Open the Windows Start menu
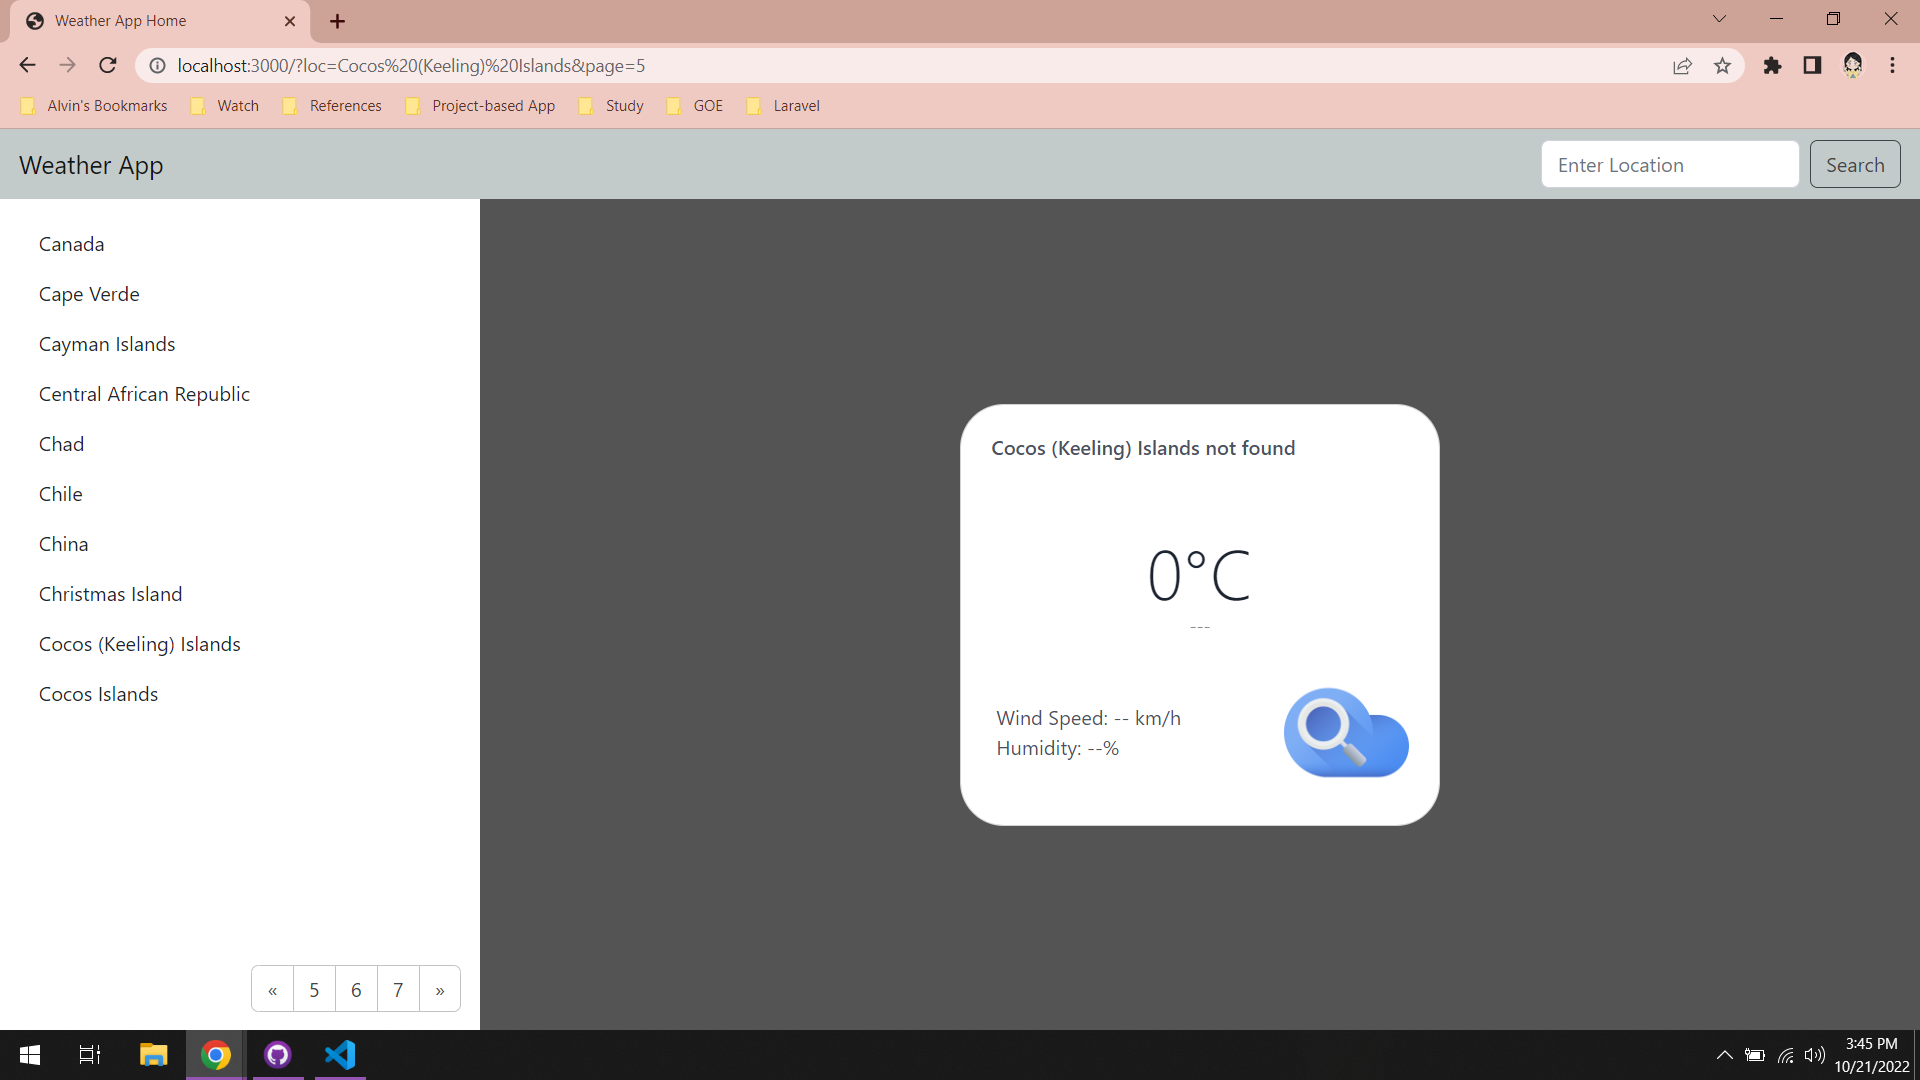This screenshot has height=1080, width=1920. (30, 1055)
